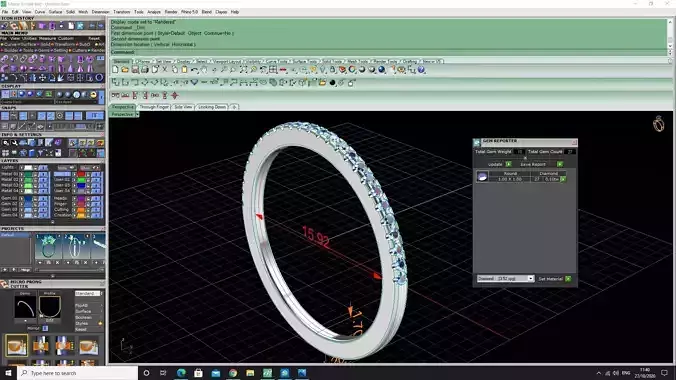Select the highlighted first prong cutter style thumbnail
Screen dimensions: 676x380
pos(16,345)
